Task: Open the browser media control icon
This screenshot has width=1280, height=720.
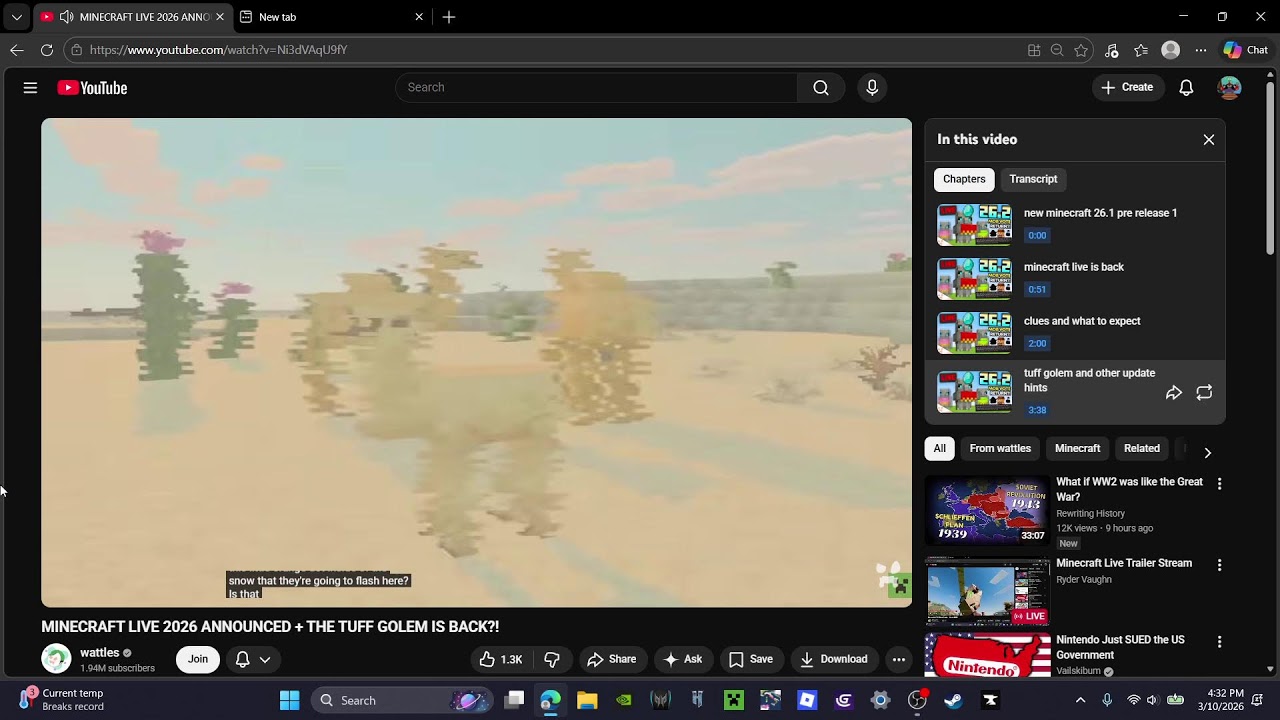Action: pos(1111,50)
